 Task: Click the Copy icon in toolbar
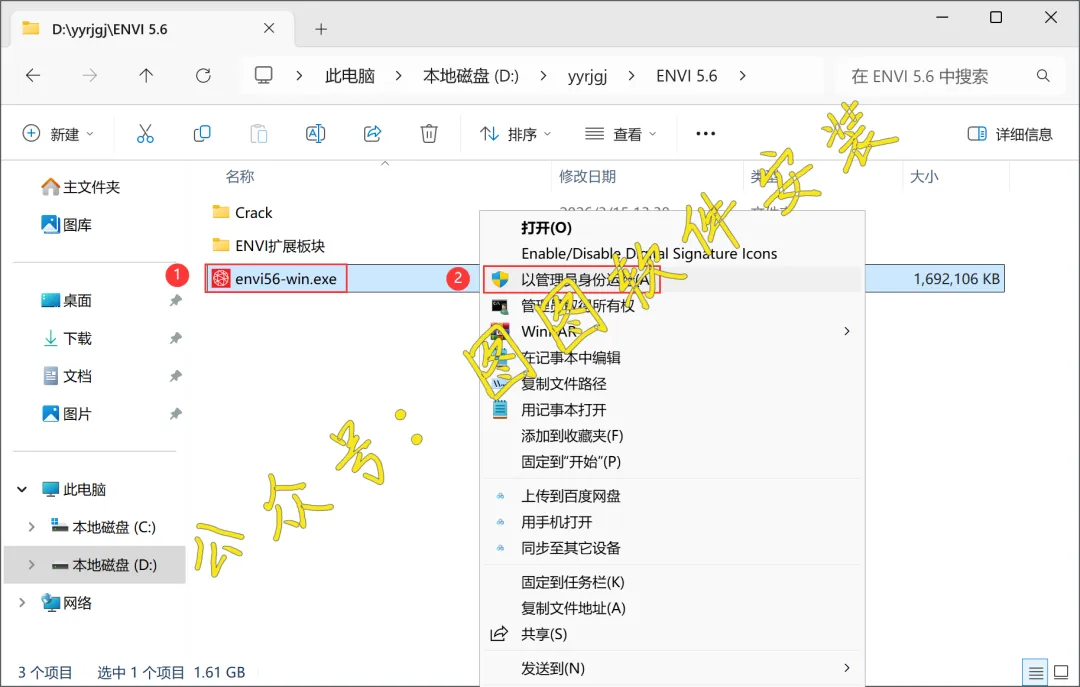(x=202, y=134)
